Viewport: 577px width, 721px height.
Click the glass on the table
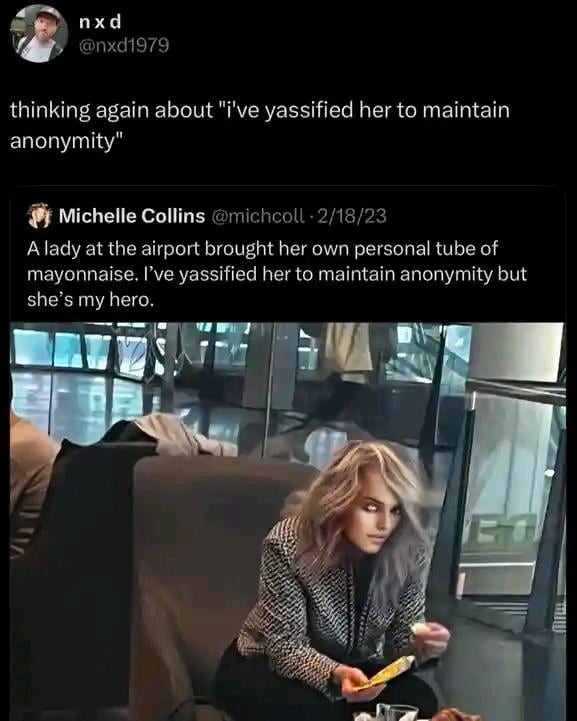click(x=396, y=711)
